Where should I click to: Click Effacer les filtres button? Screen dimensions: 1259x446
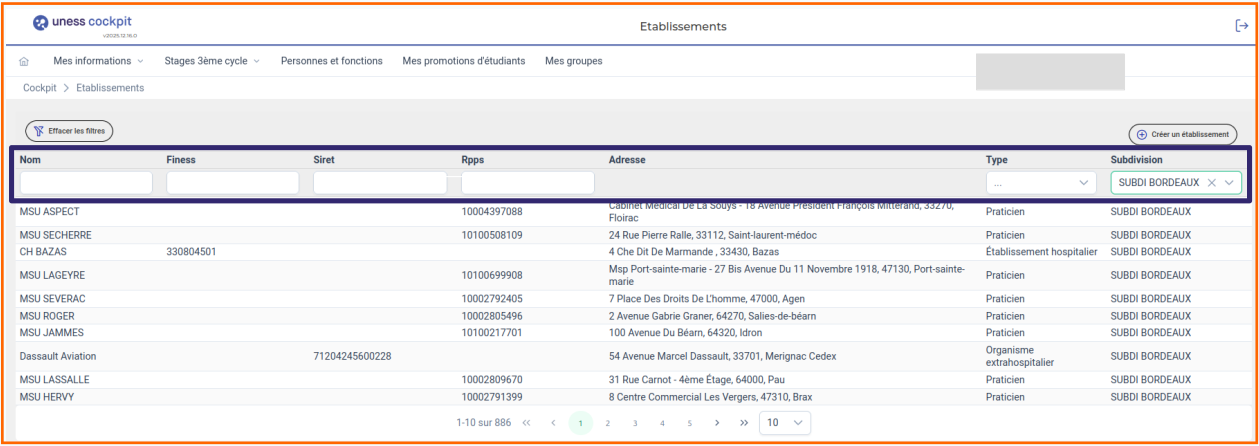click(x=69, y=131)
